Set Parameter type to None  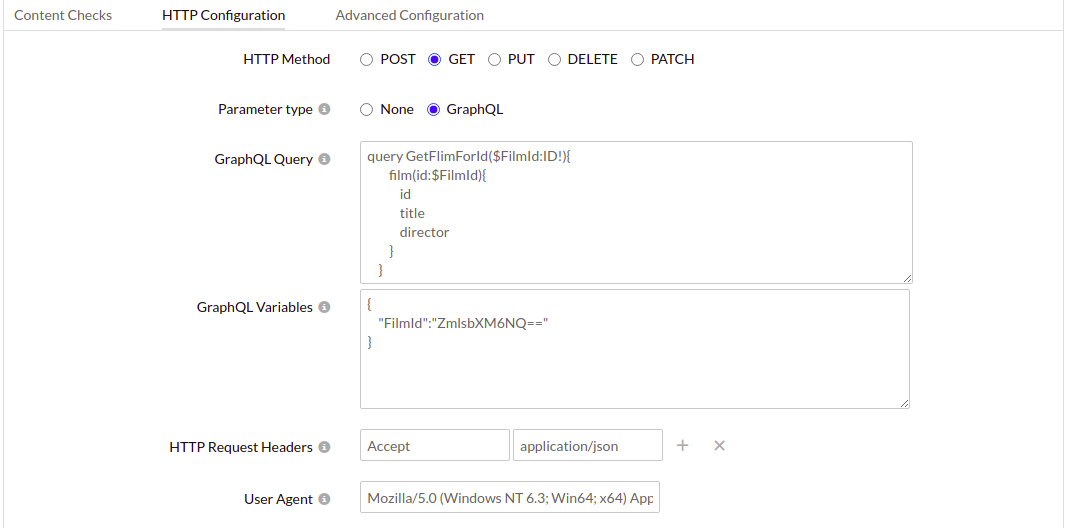pyautogui.click(x=367, y=110)
